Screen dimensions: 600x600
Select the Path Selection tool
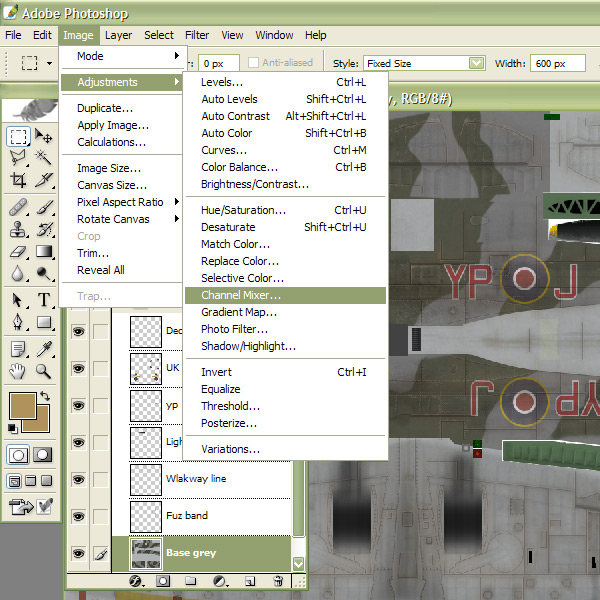(x=18, y=300)
